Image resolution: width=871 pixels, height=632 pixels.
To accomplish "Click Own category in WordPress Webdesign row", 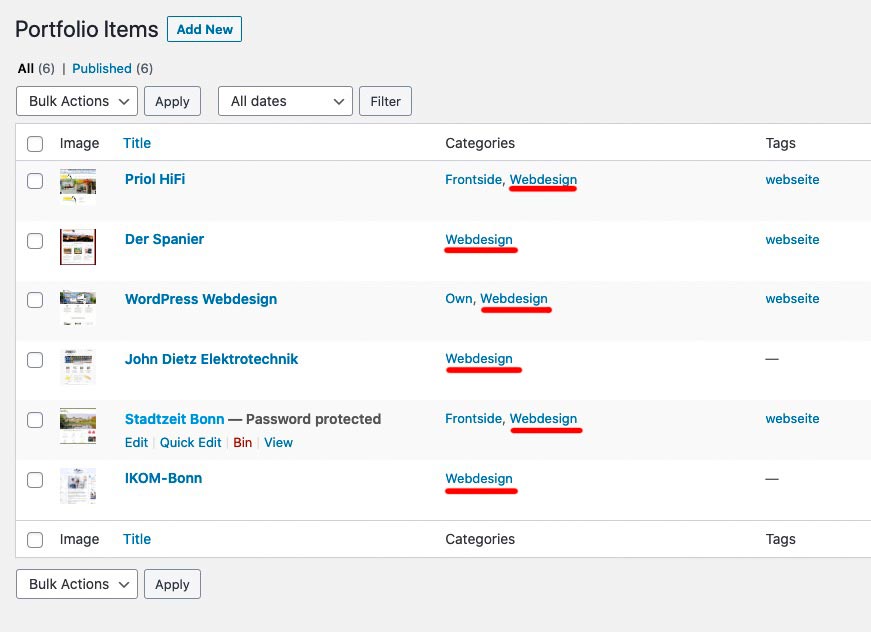I will [459, 298].
